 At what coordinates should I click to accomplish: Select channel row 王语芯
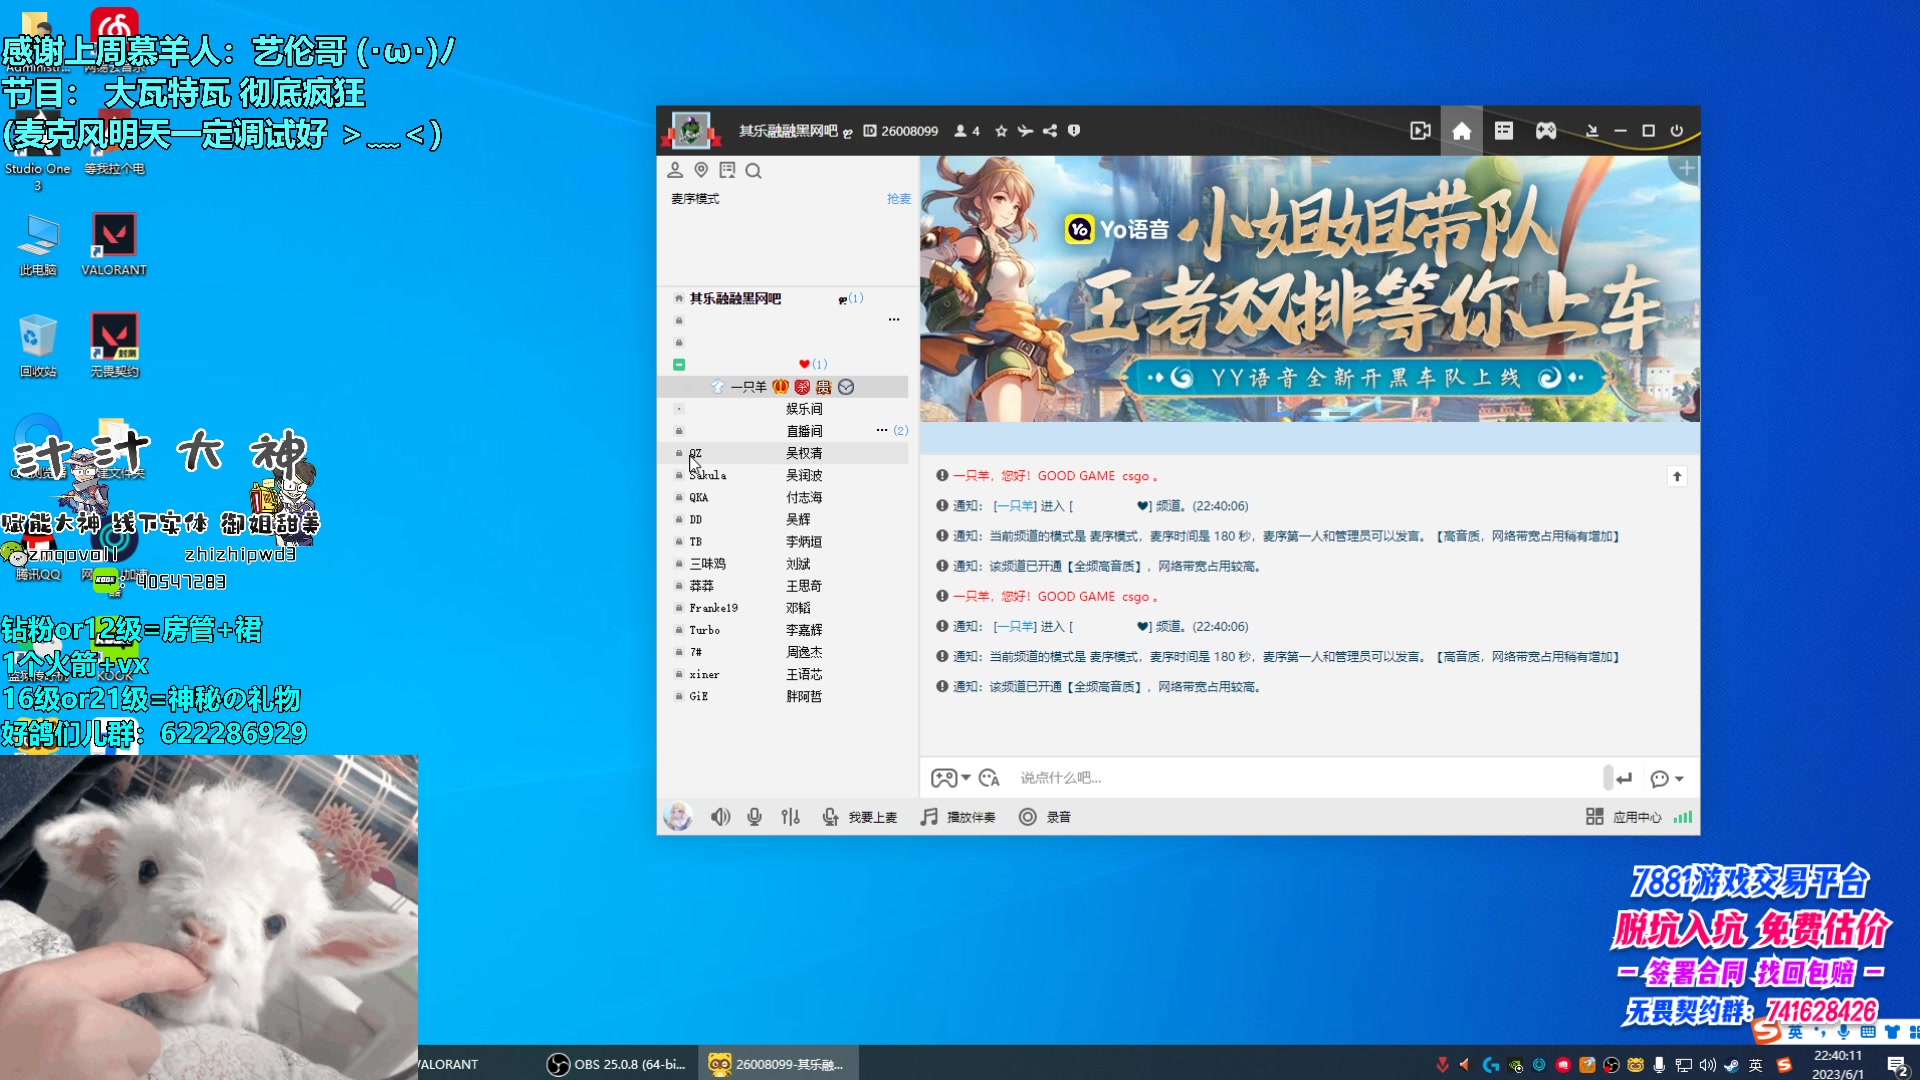coord(783,674)
